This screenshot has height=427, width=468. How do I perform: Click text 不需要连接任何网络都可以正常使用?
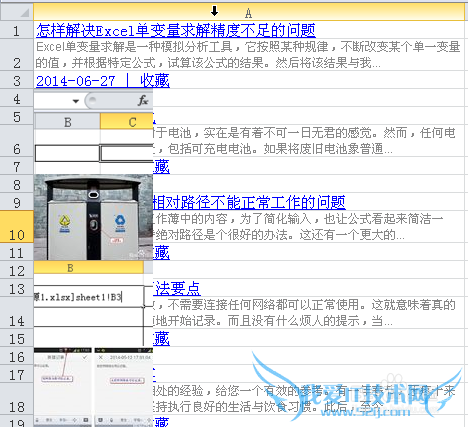[x=263, y=305]
